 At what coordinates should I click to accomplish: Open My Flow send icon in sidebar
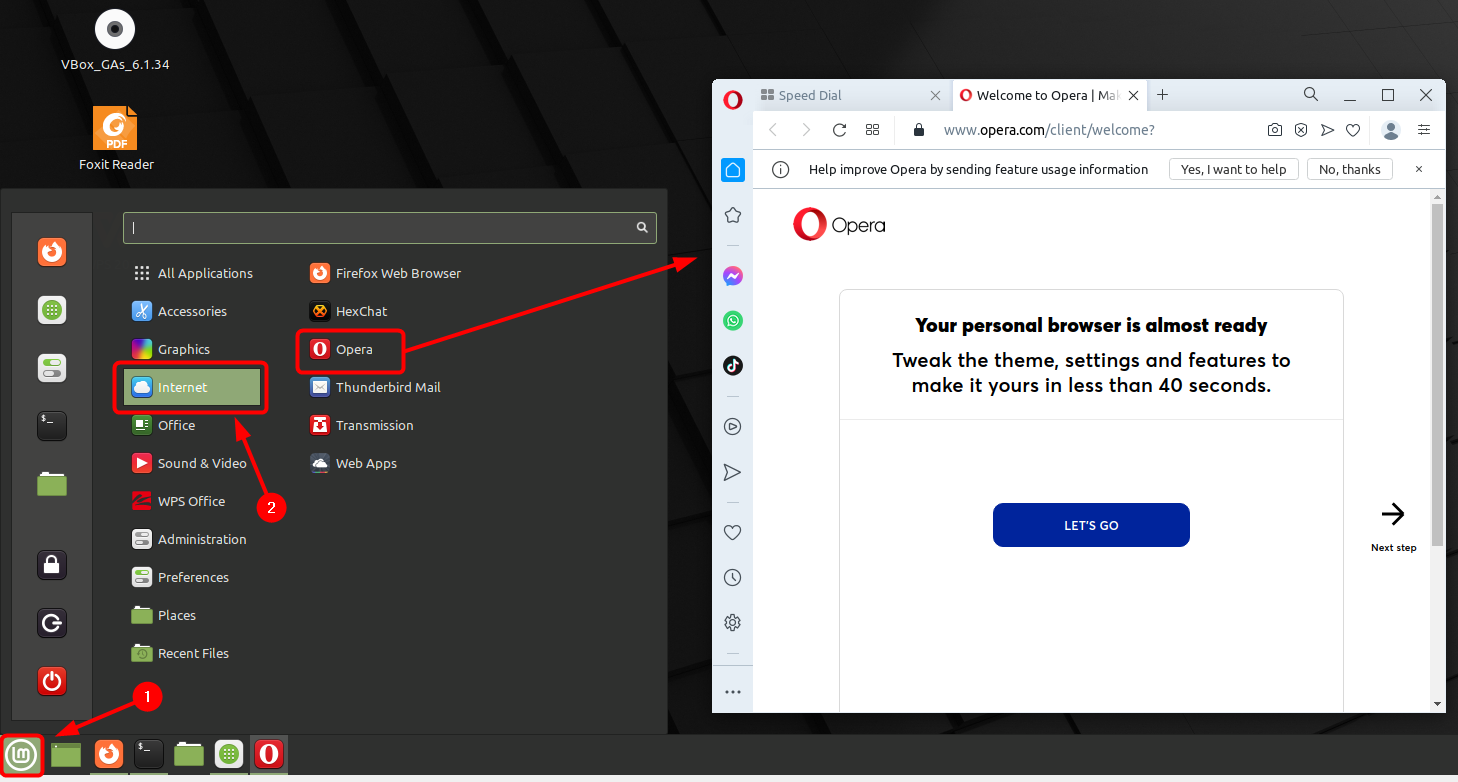(733, 472)
